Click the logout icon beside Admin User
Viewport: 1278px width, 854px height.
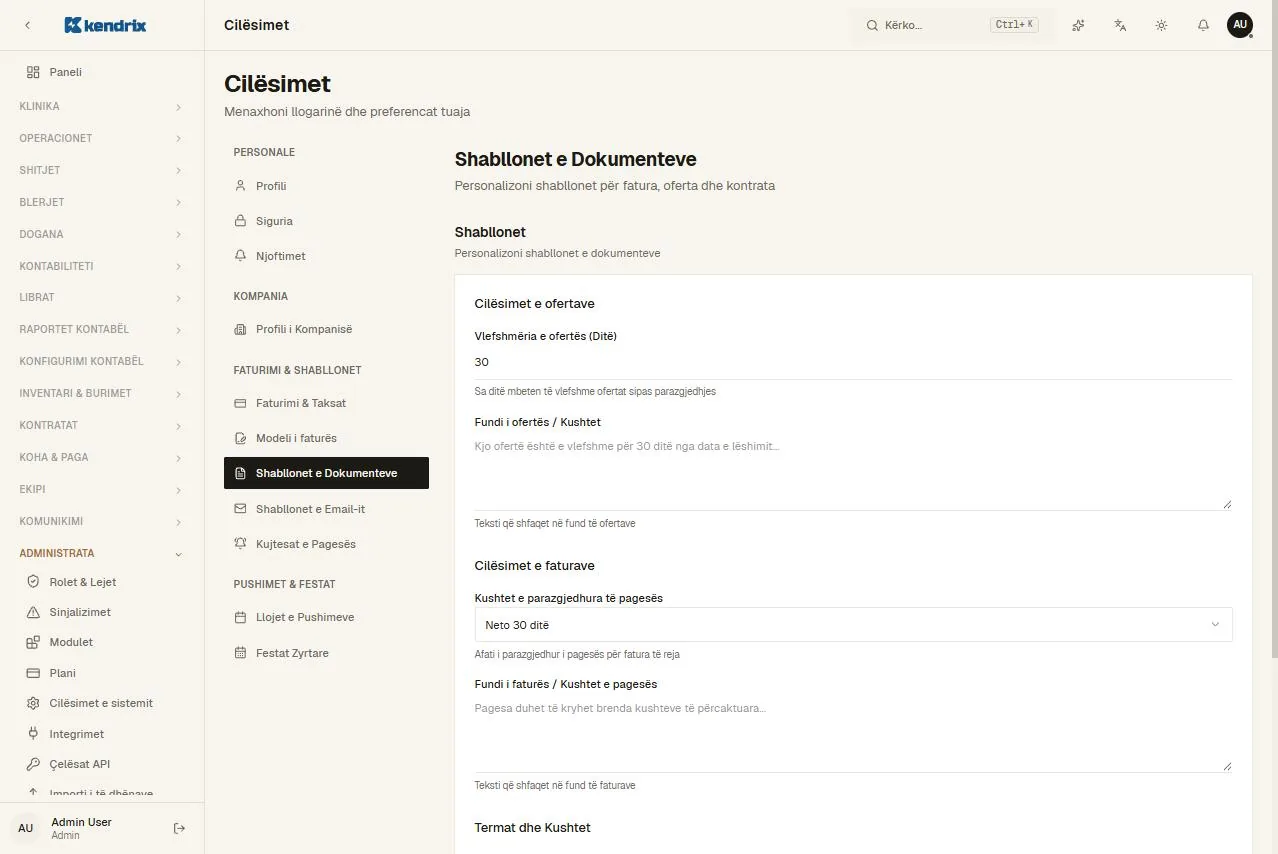click(179, 828)
